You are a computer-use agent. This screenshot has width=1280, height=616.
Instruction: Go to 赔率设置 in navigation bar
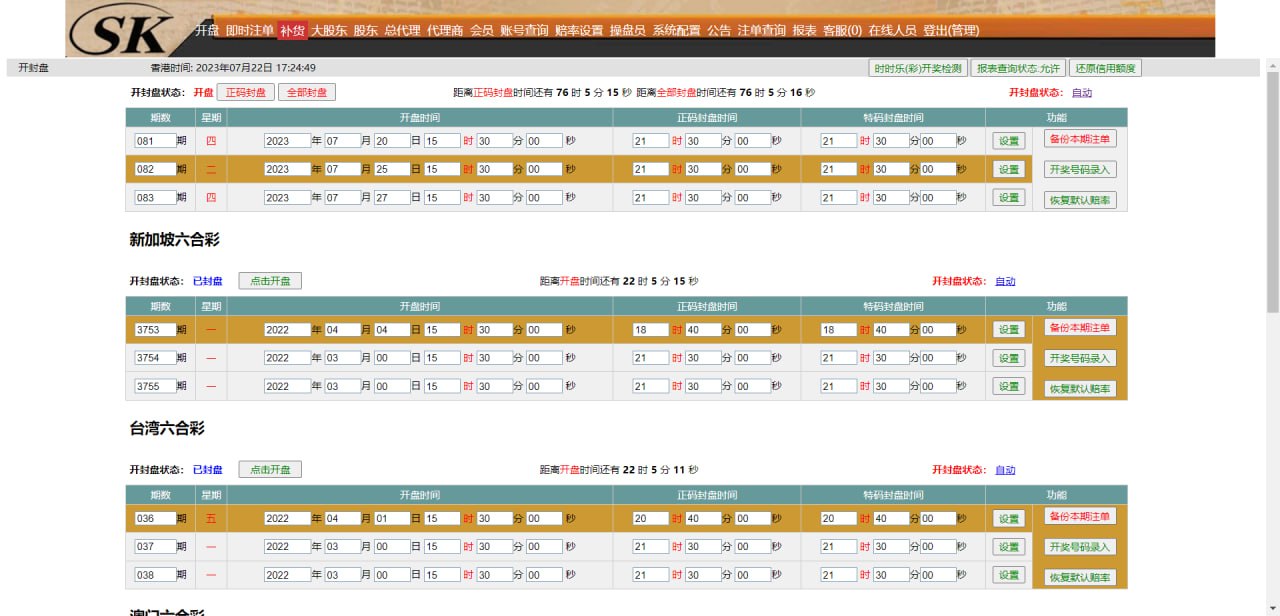579,31
